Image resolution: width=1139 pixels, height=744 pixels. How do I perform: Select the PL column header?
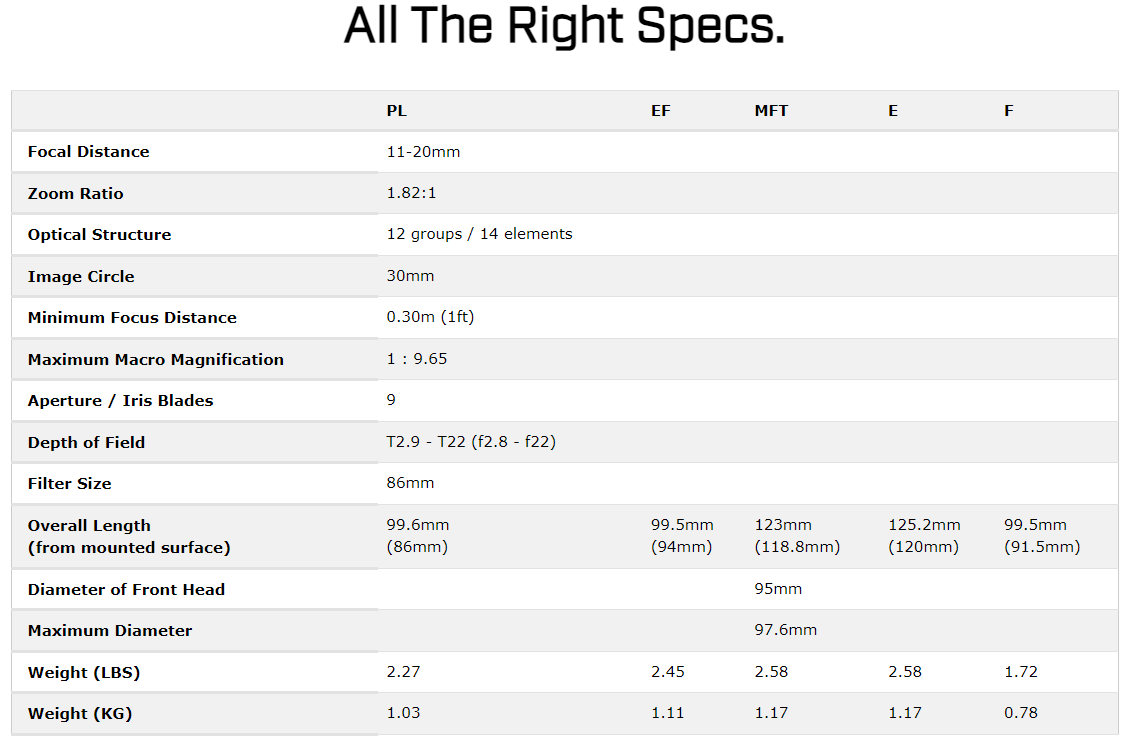pyautogui.click(x=397, y=111)
